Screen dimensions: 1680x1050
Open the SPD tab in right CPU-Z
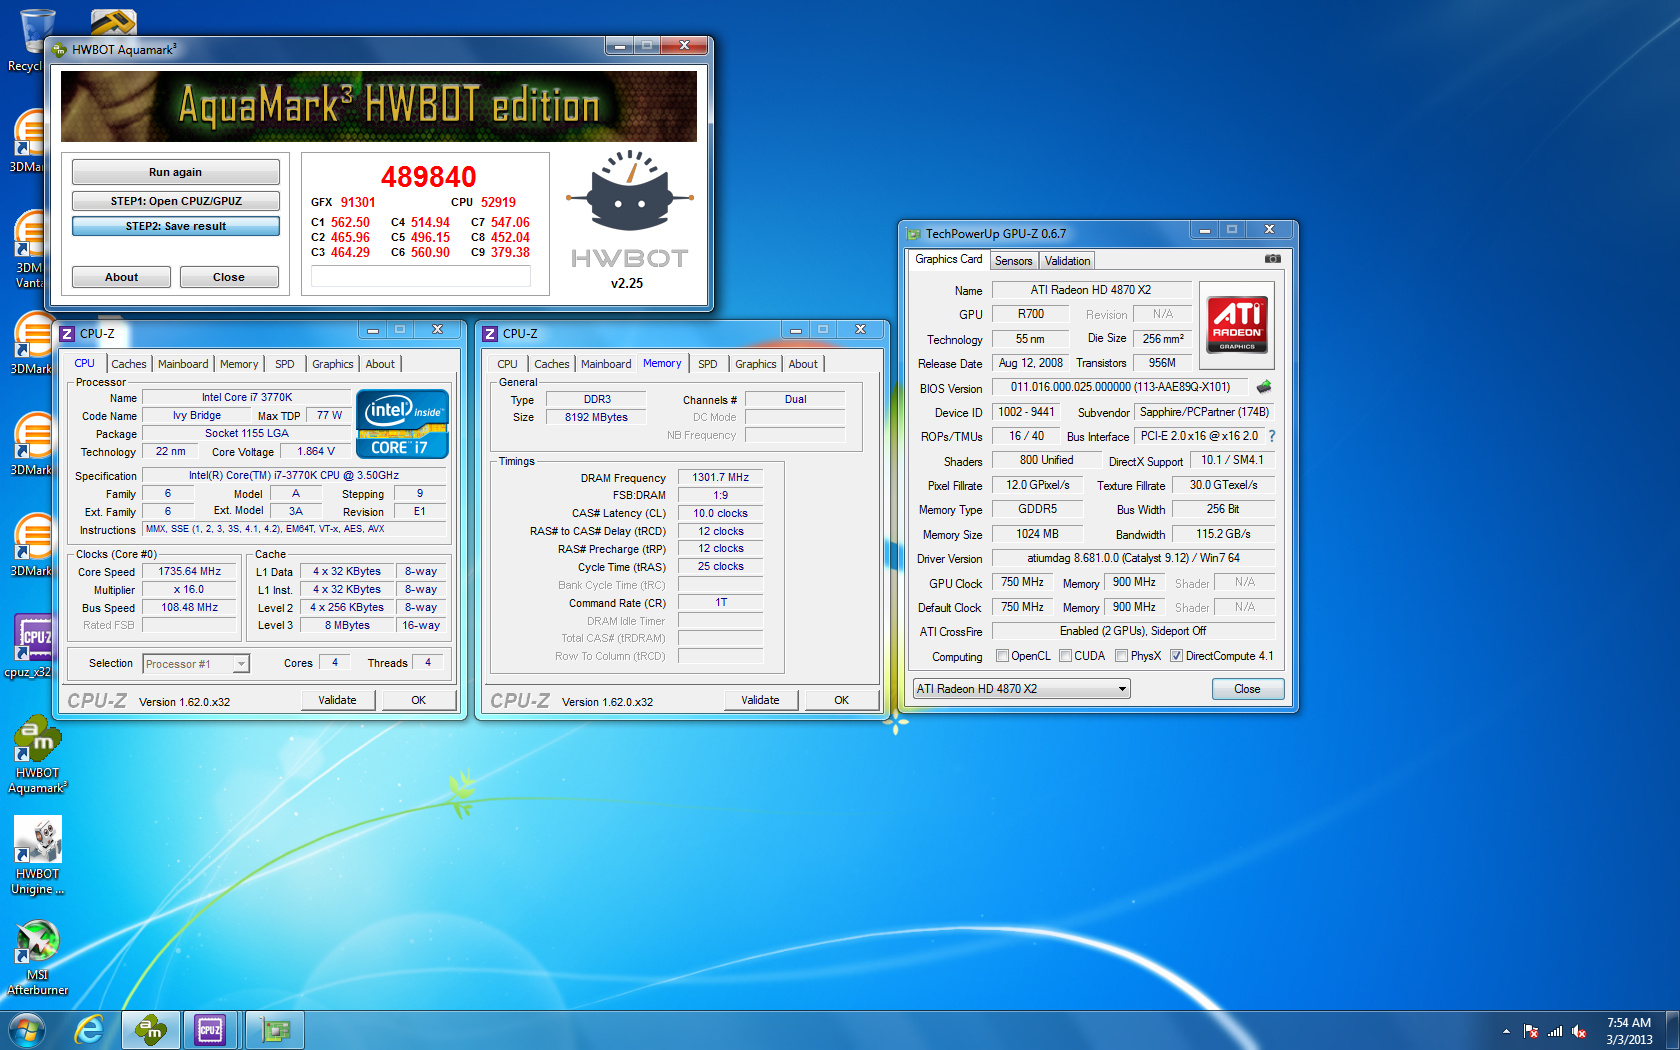click(708, 364)
